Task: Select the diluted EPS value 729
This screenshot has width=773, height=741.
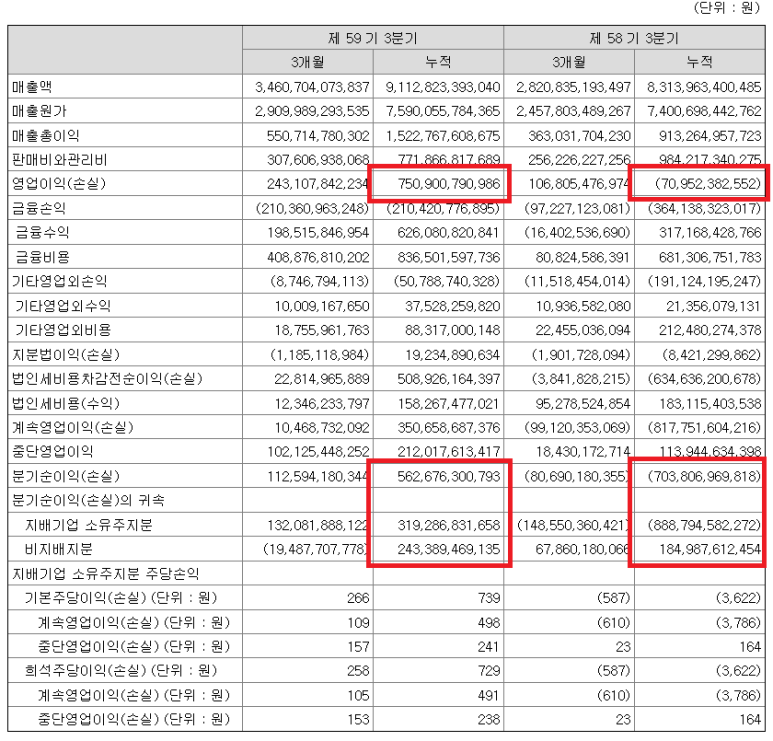Action: point(489,670)
